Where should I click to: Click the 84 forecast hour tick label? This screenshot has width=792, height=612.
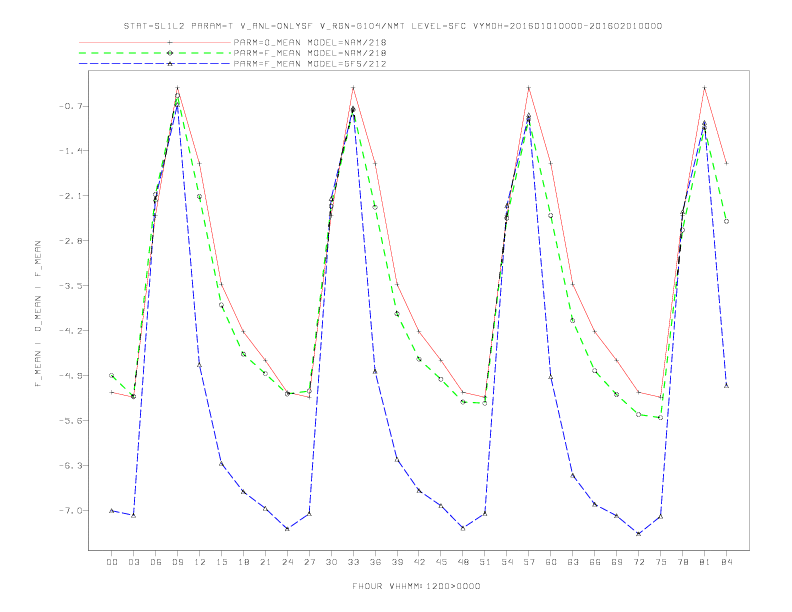pos(727,562)
